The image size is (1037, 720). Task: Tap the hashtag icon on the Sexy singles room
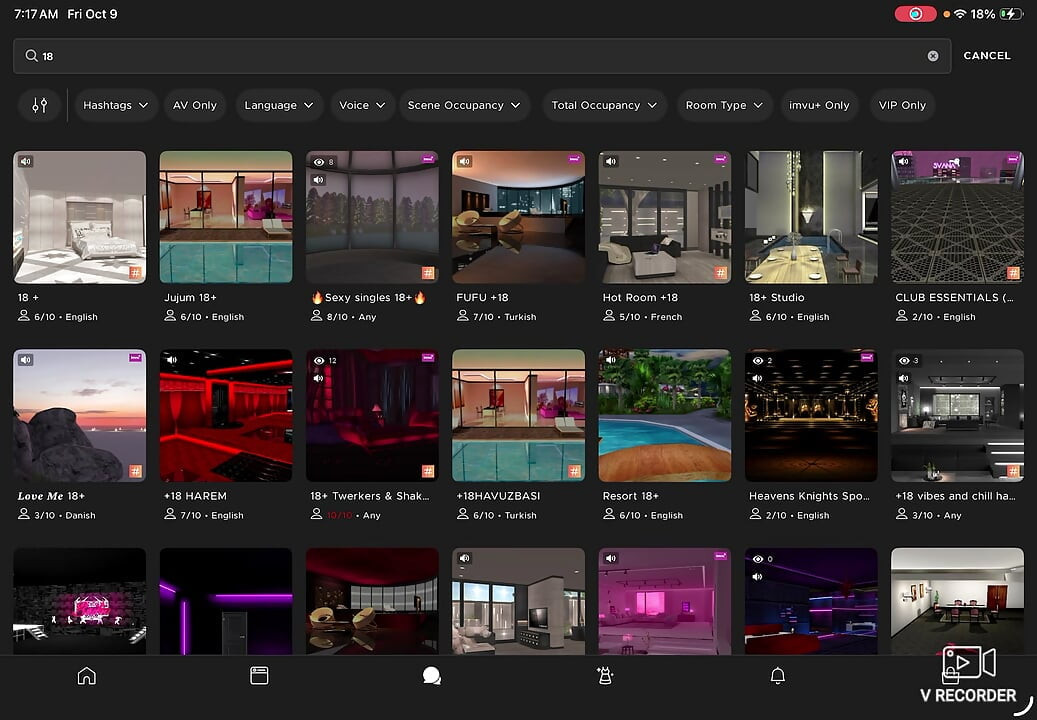(428, 272)
